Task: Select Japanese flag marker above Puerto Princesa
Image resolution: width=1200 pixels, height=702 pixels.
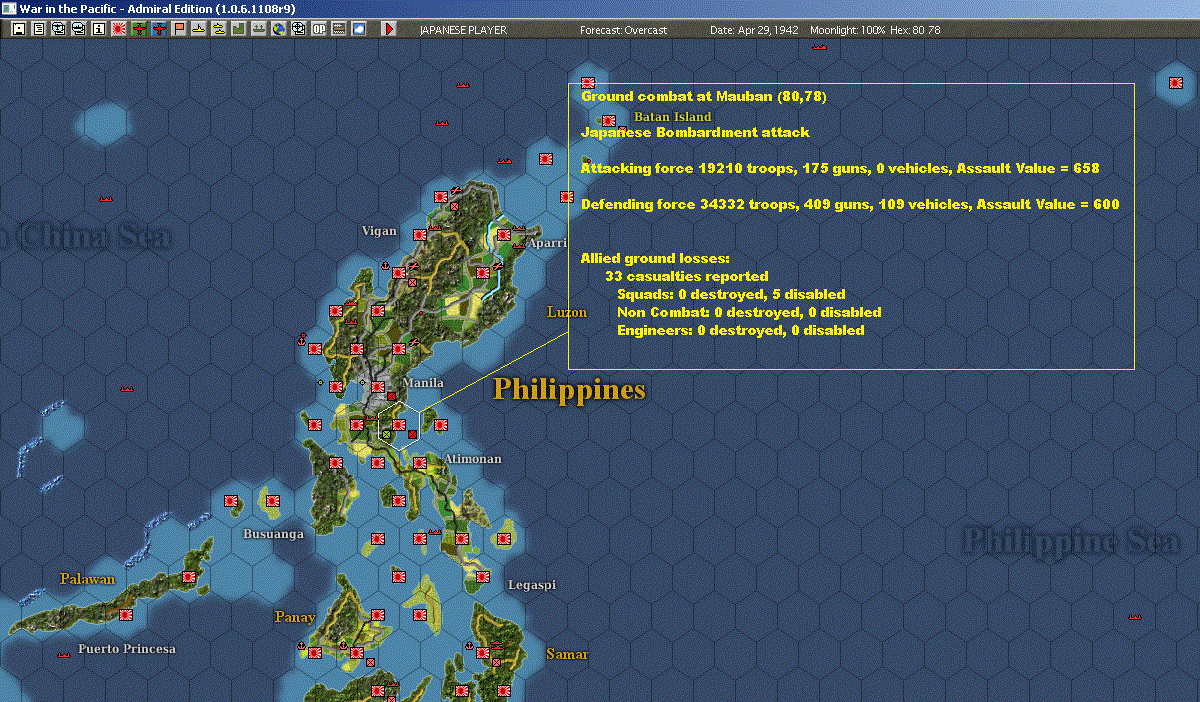Action: (126, 614)
